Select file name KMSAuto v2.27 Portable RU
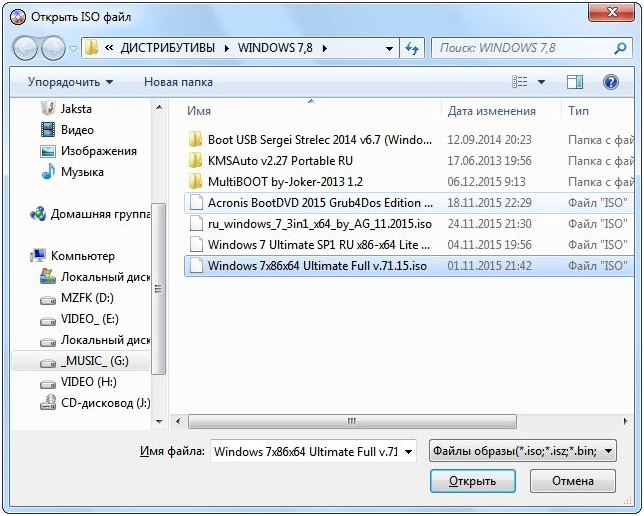644x516 pixels. tap(280, 161)
